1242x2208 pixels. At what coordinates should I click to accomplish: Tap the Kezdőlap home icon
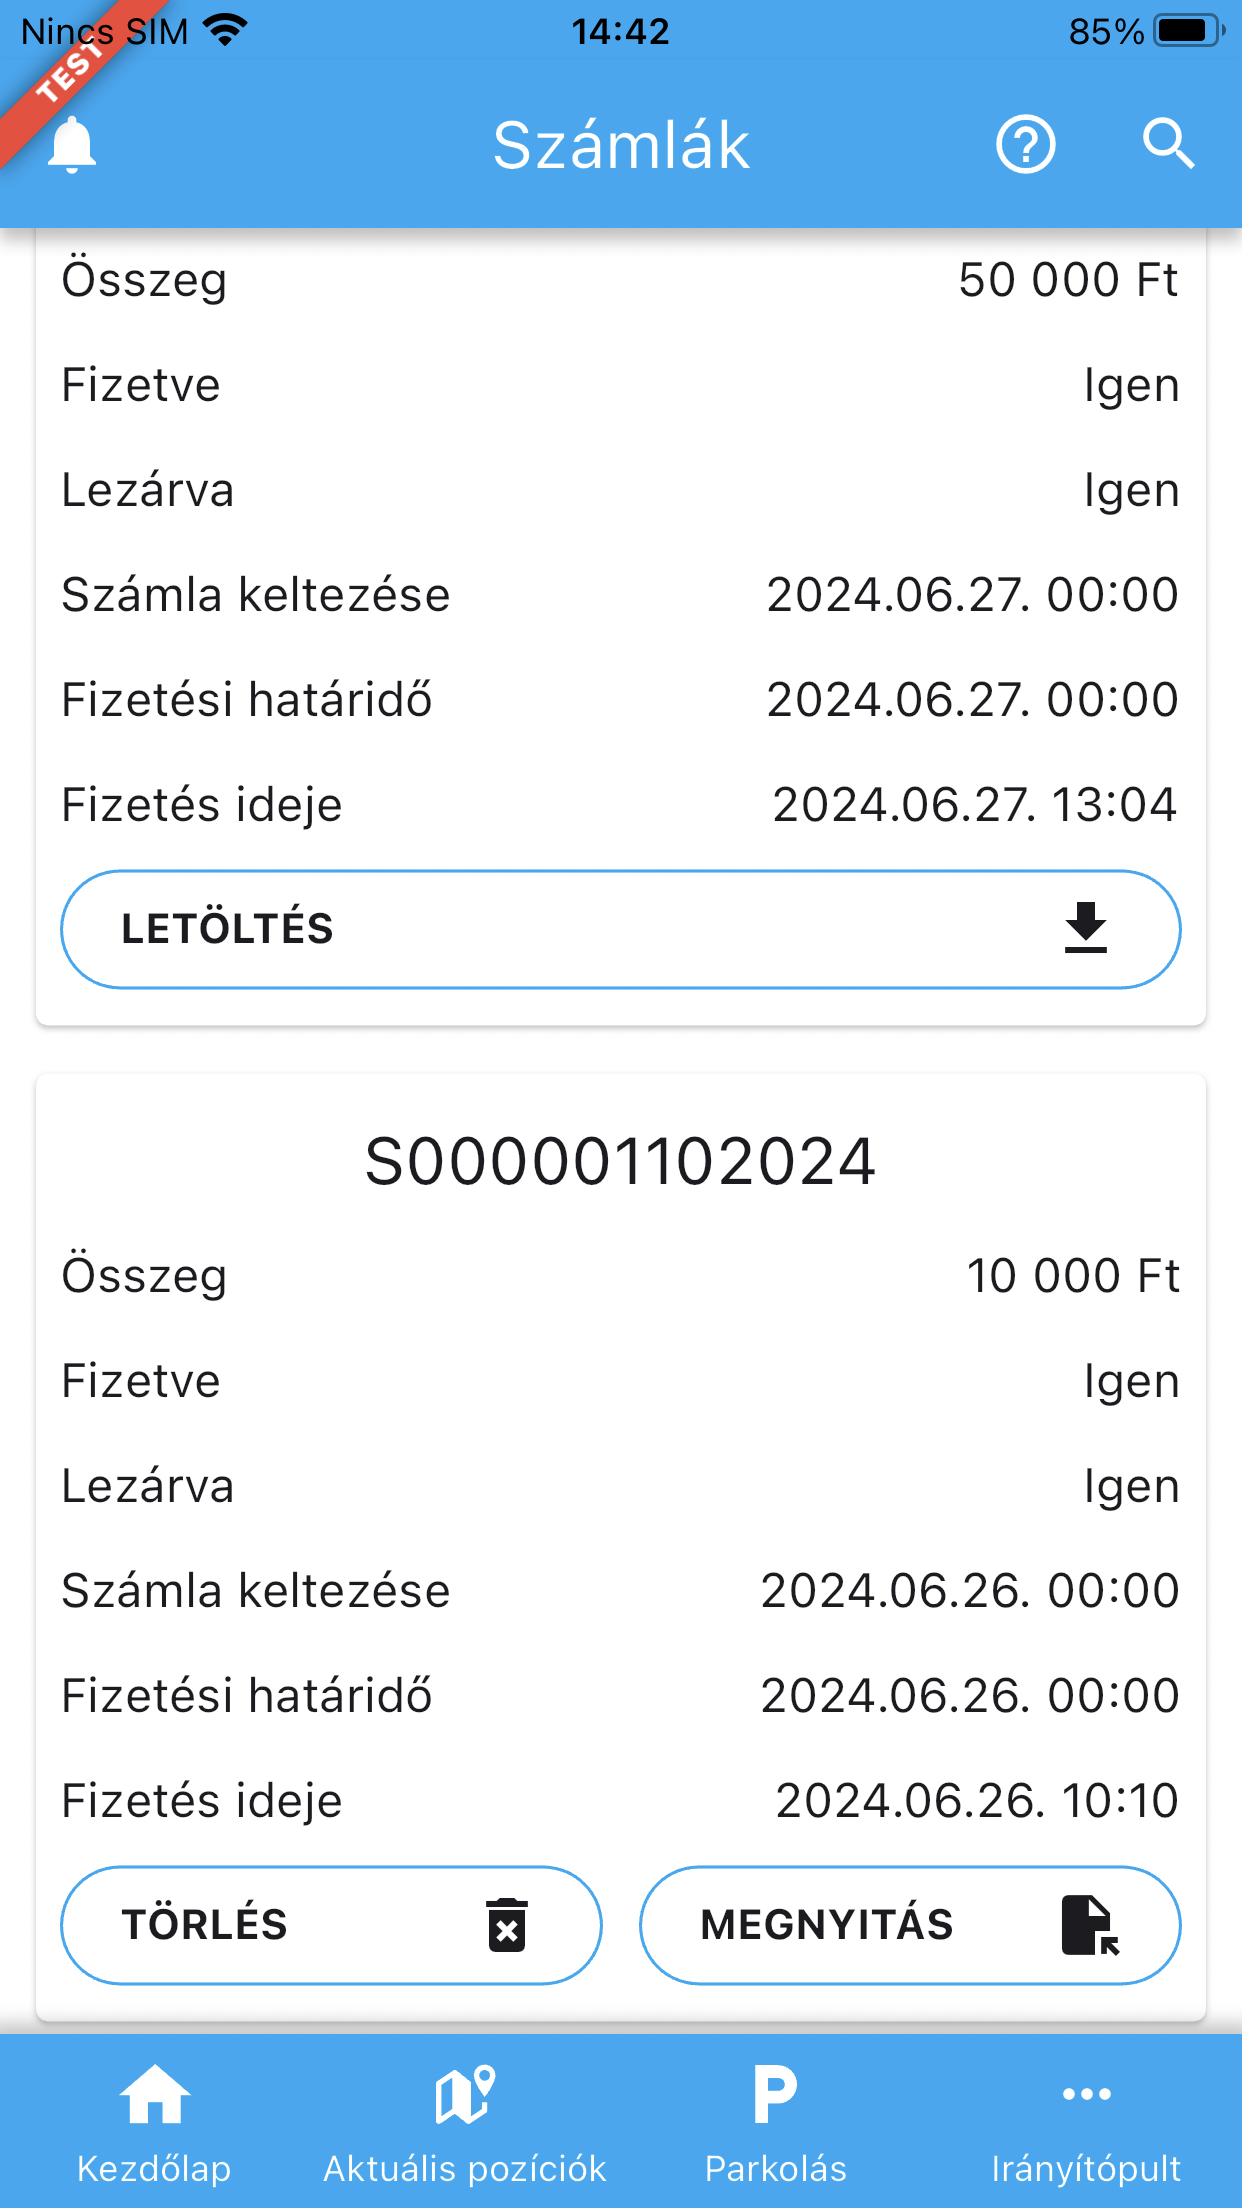(x=154, y=2095)
